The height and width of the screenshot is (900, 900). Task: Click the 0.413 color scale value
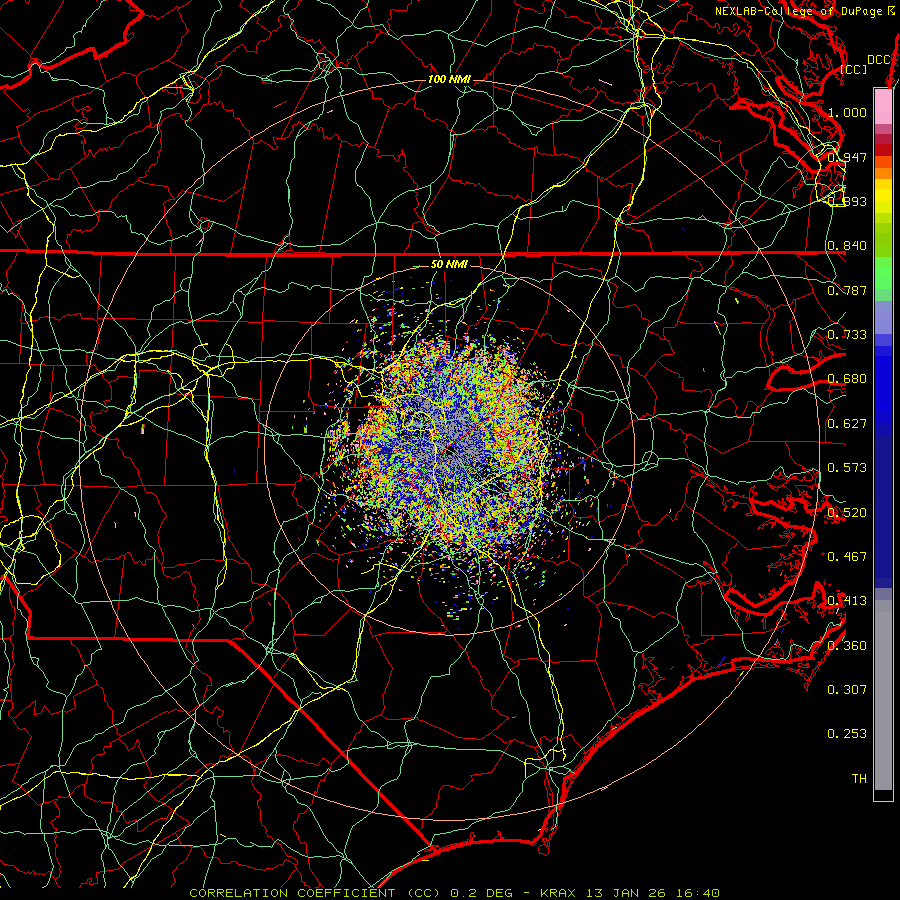pos(847,601)
